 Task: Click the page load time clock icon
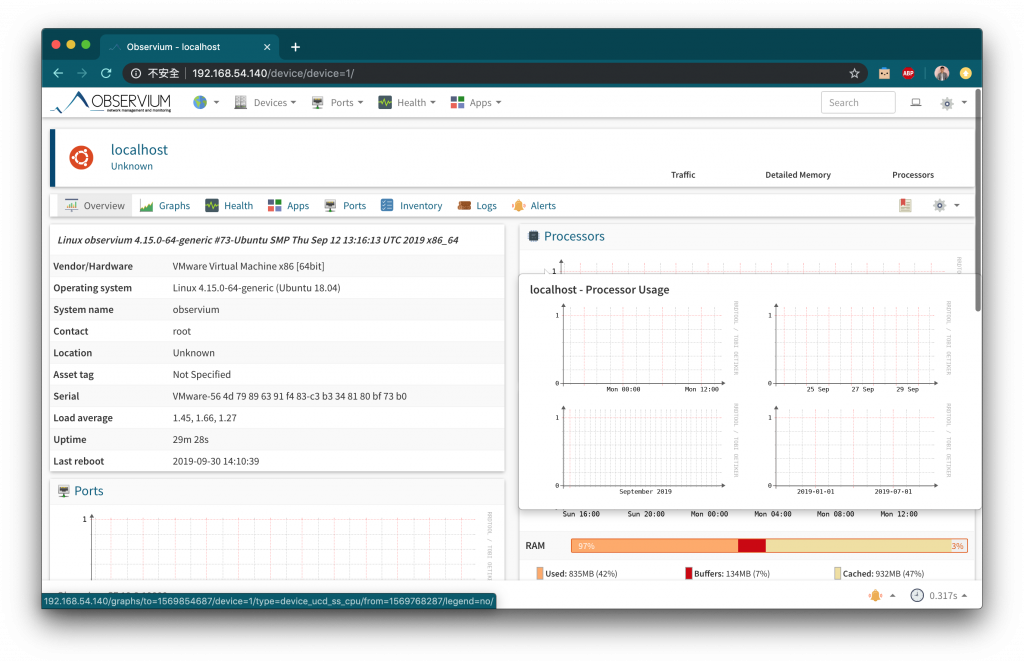917,595
